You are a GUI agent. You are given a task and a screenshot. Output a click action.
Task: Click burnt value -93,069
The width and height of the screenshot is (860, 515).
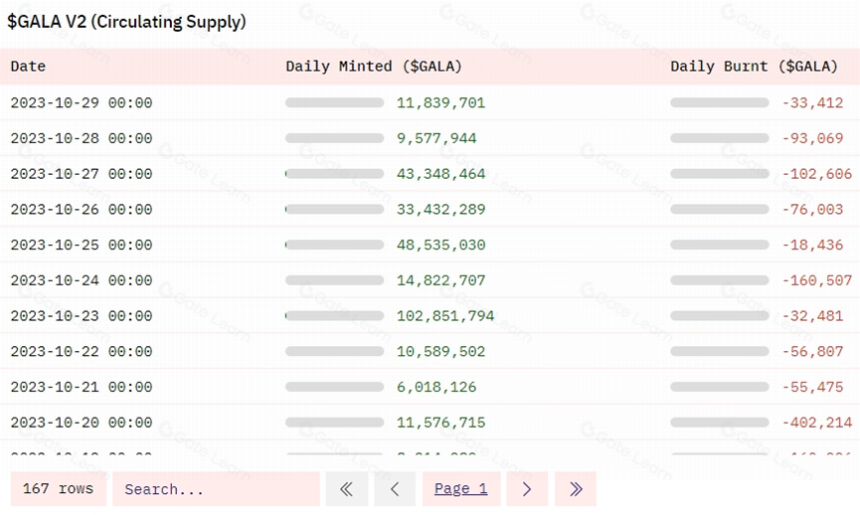click(x=812, y=138)
